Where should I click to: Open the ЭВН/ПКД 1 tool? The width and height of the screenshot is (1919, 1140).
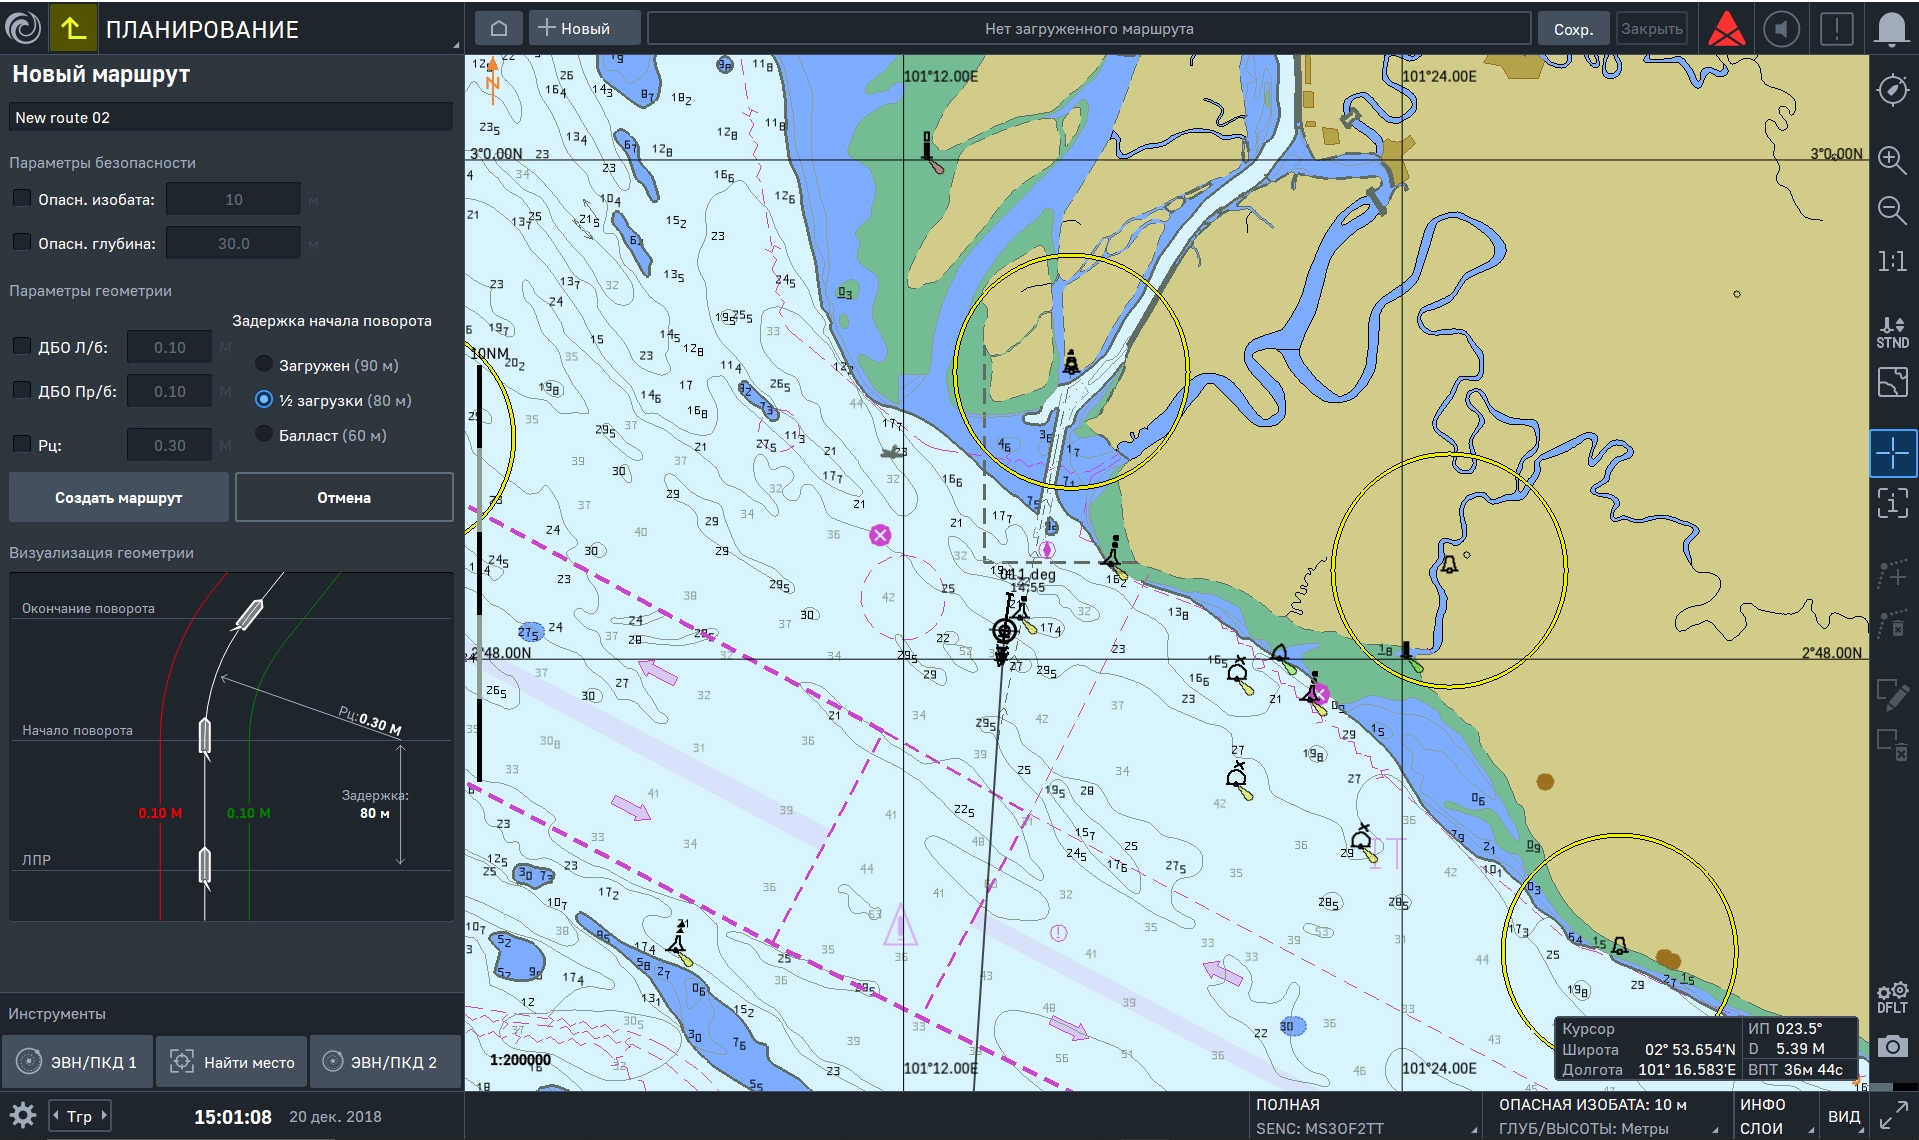[78, 1062]
